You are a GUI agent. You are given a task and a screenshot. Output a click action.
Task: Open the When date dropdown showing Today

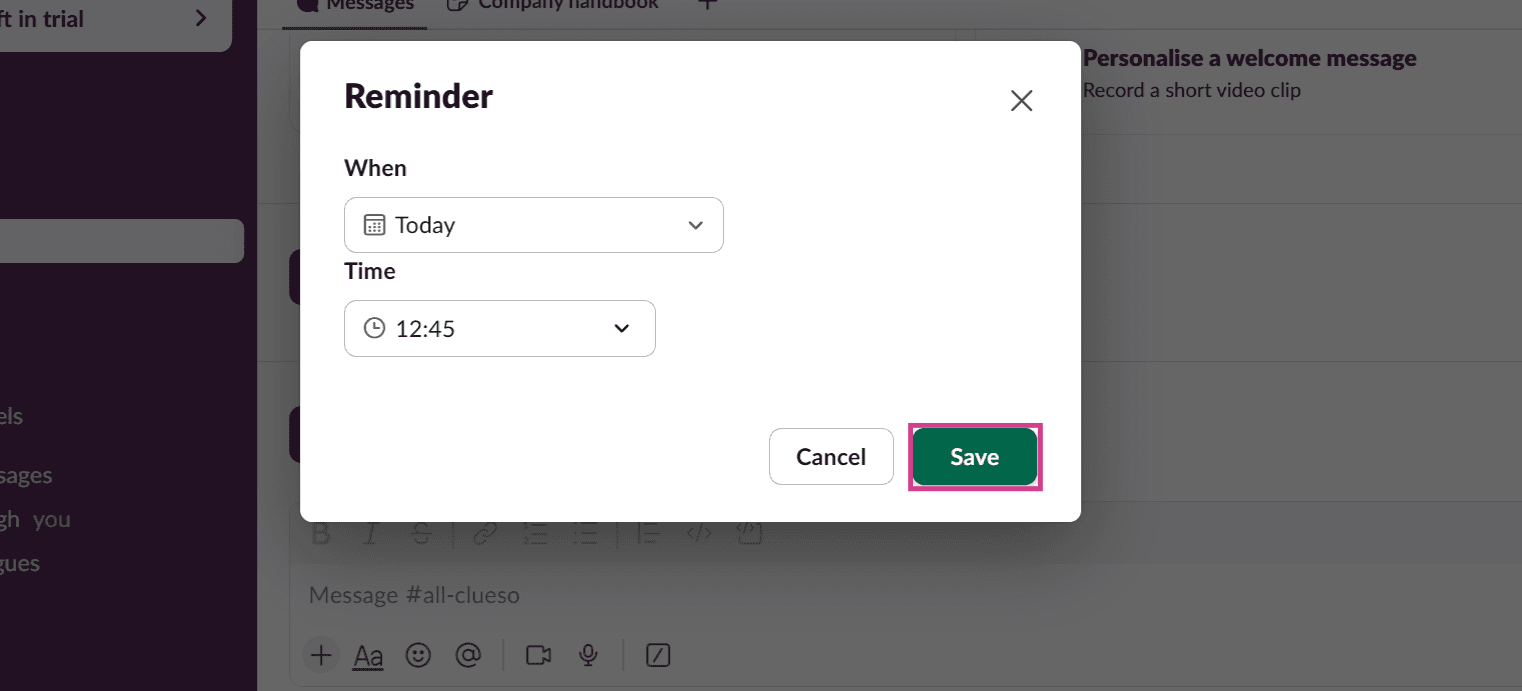coord(533,225)
